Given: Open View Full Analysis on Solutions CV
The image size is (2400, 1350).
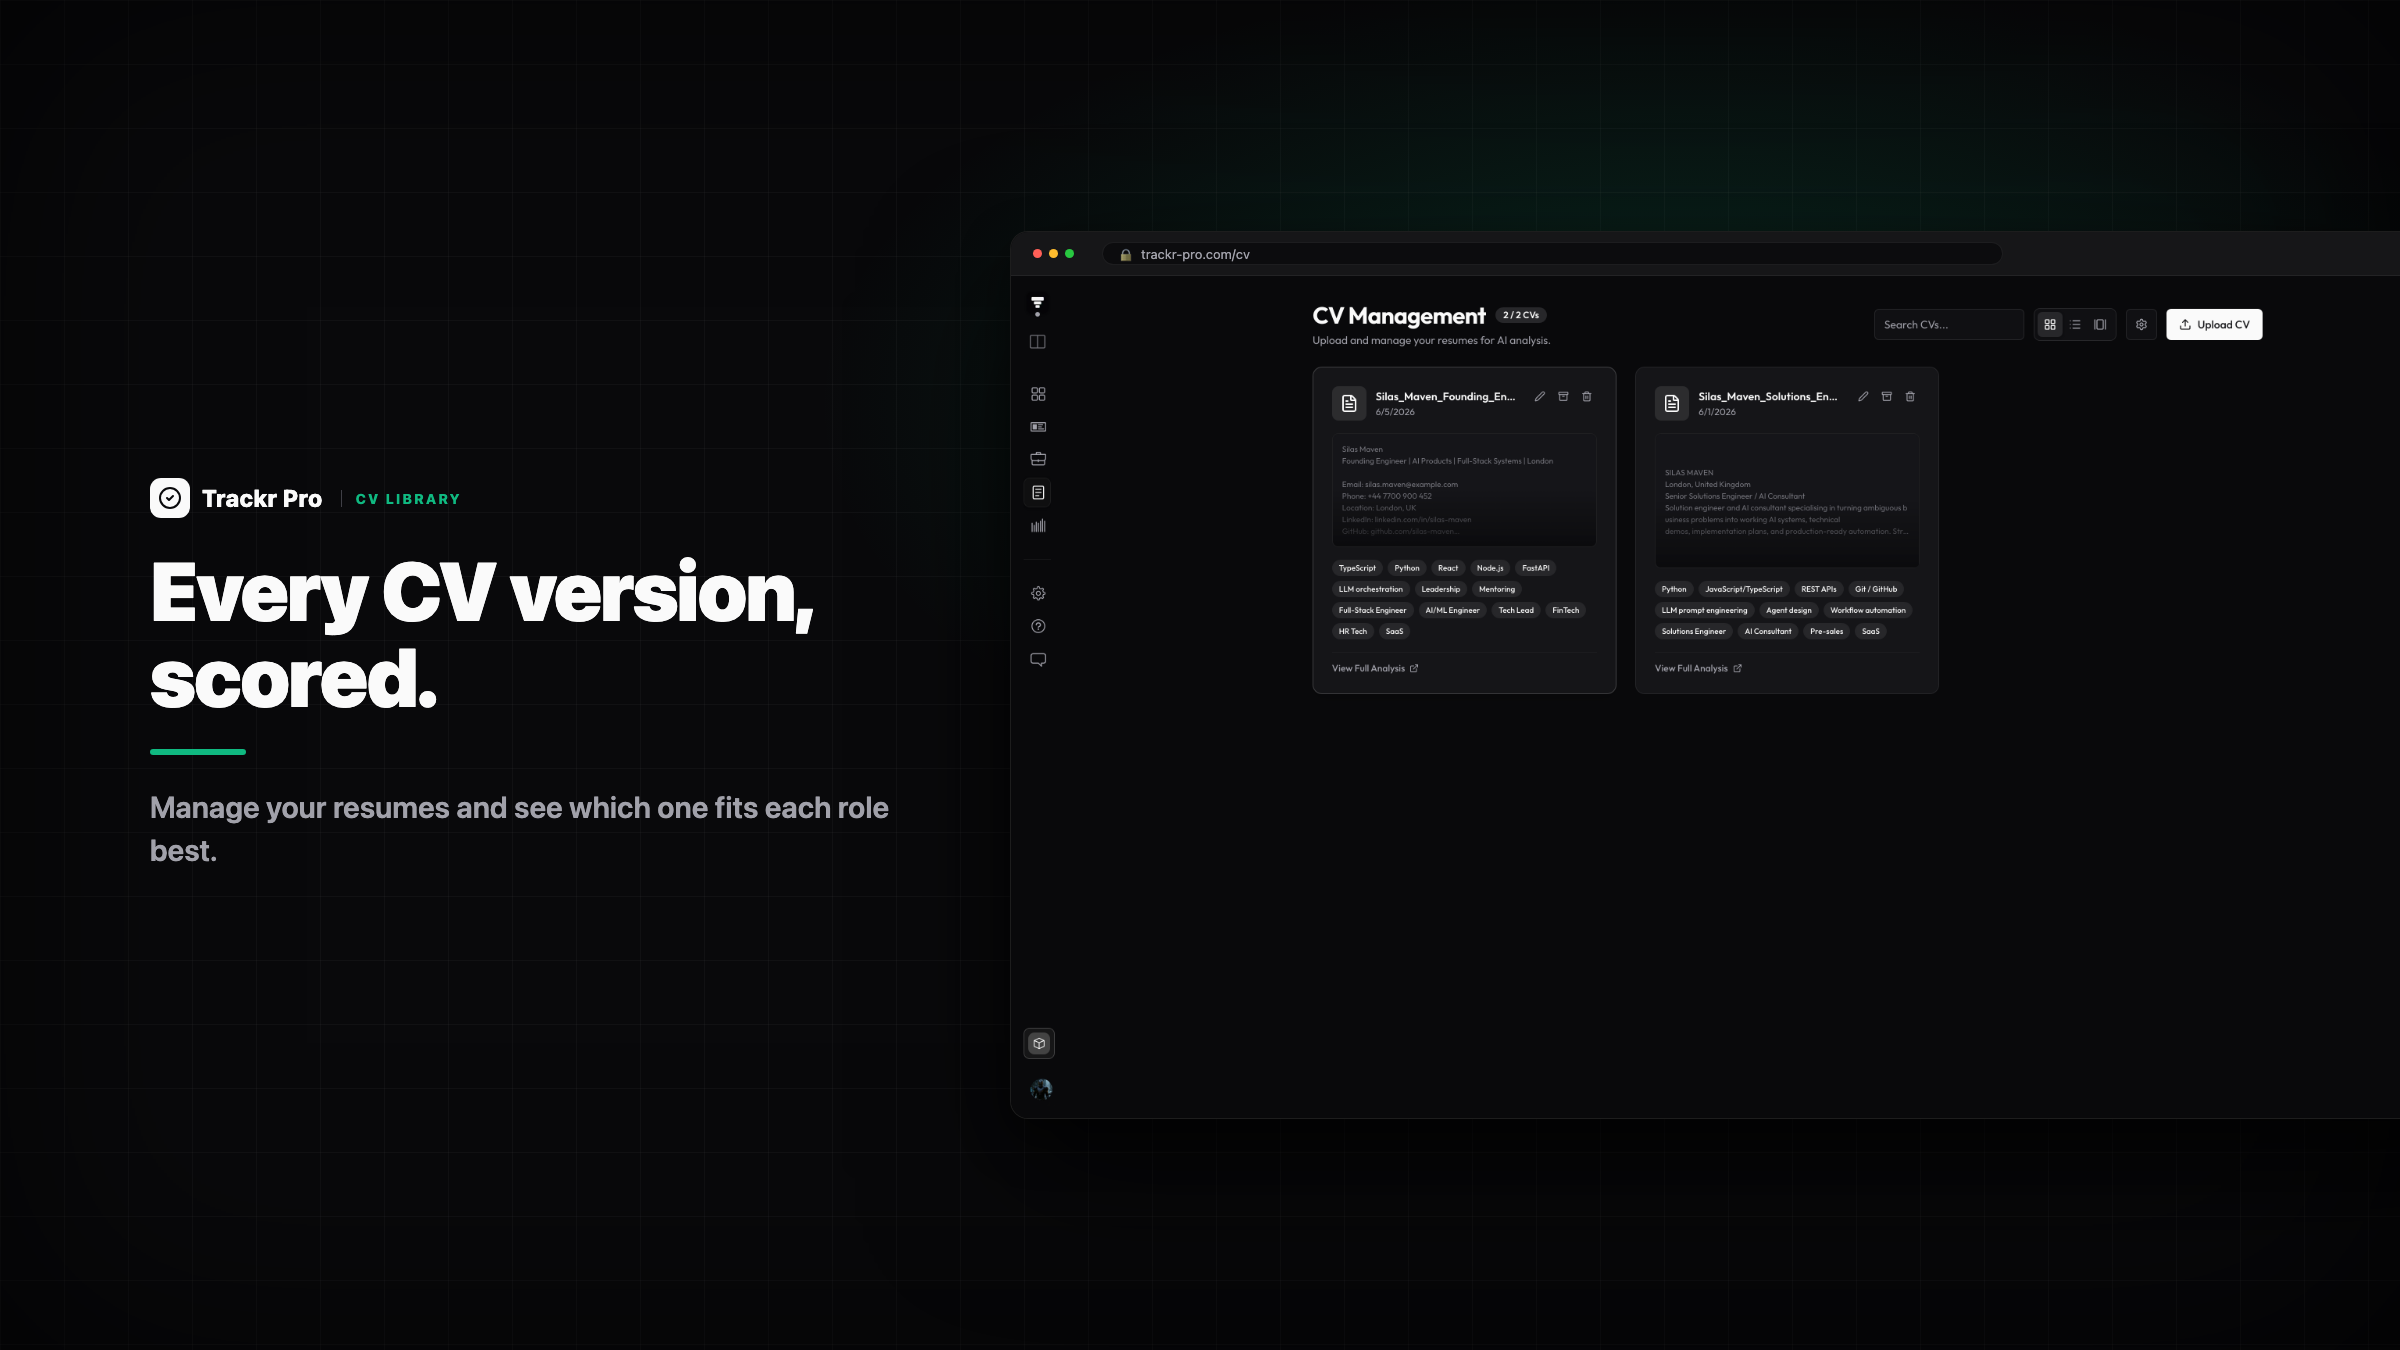Looking at the screenshot, I should (x=1698, y=668).
